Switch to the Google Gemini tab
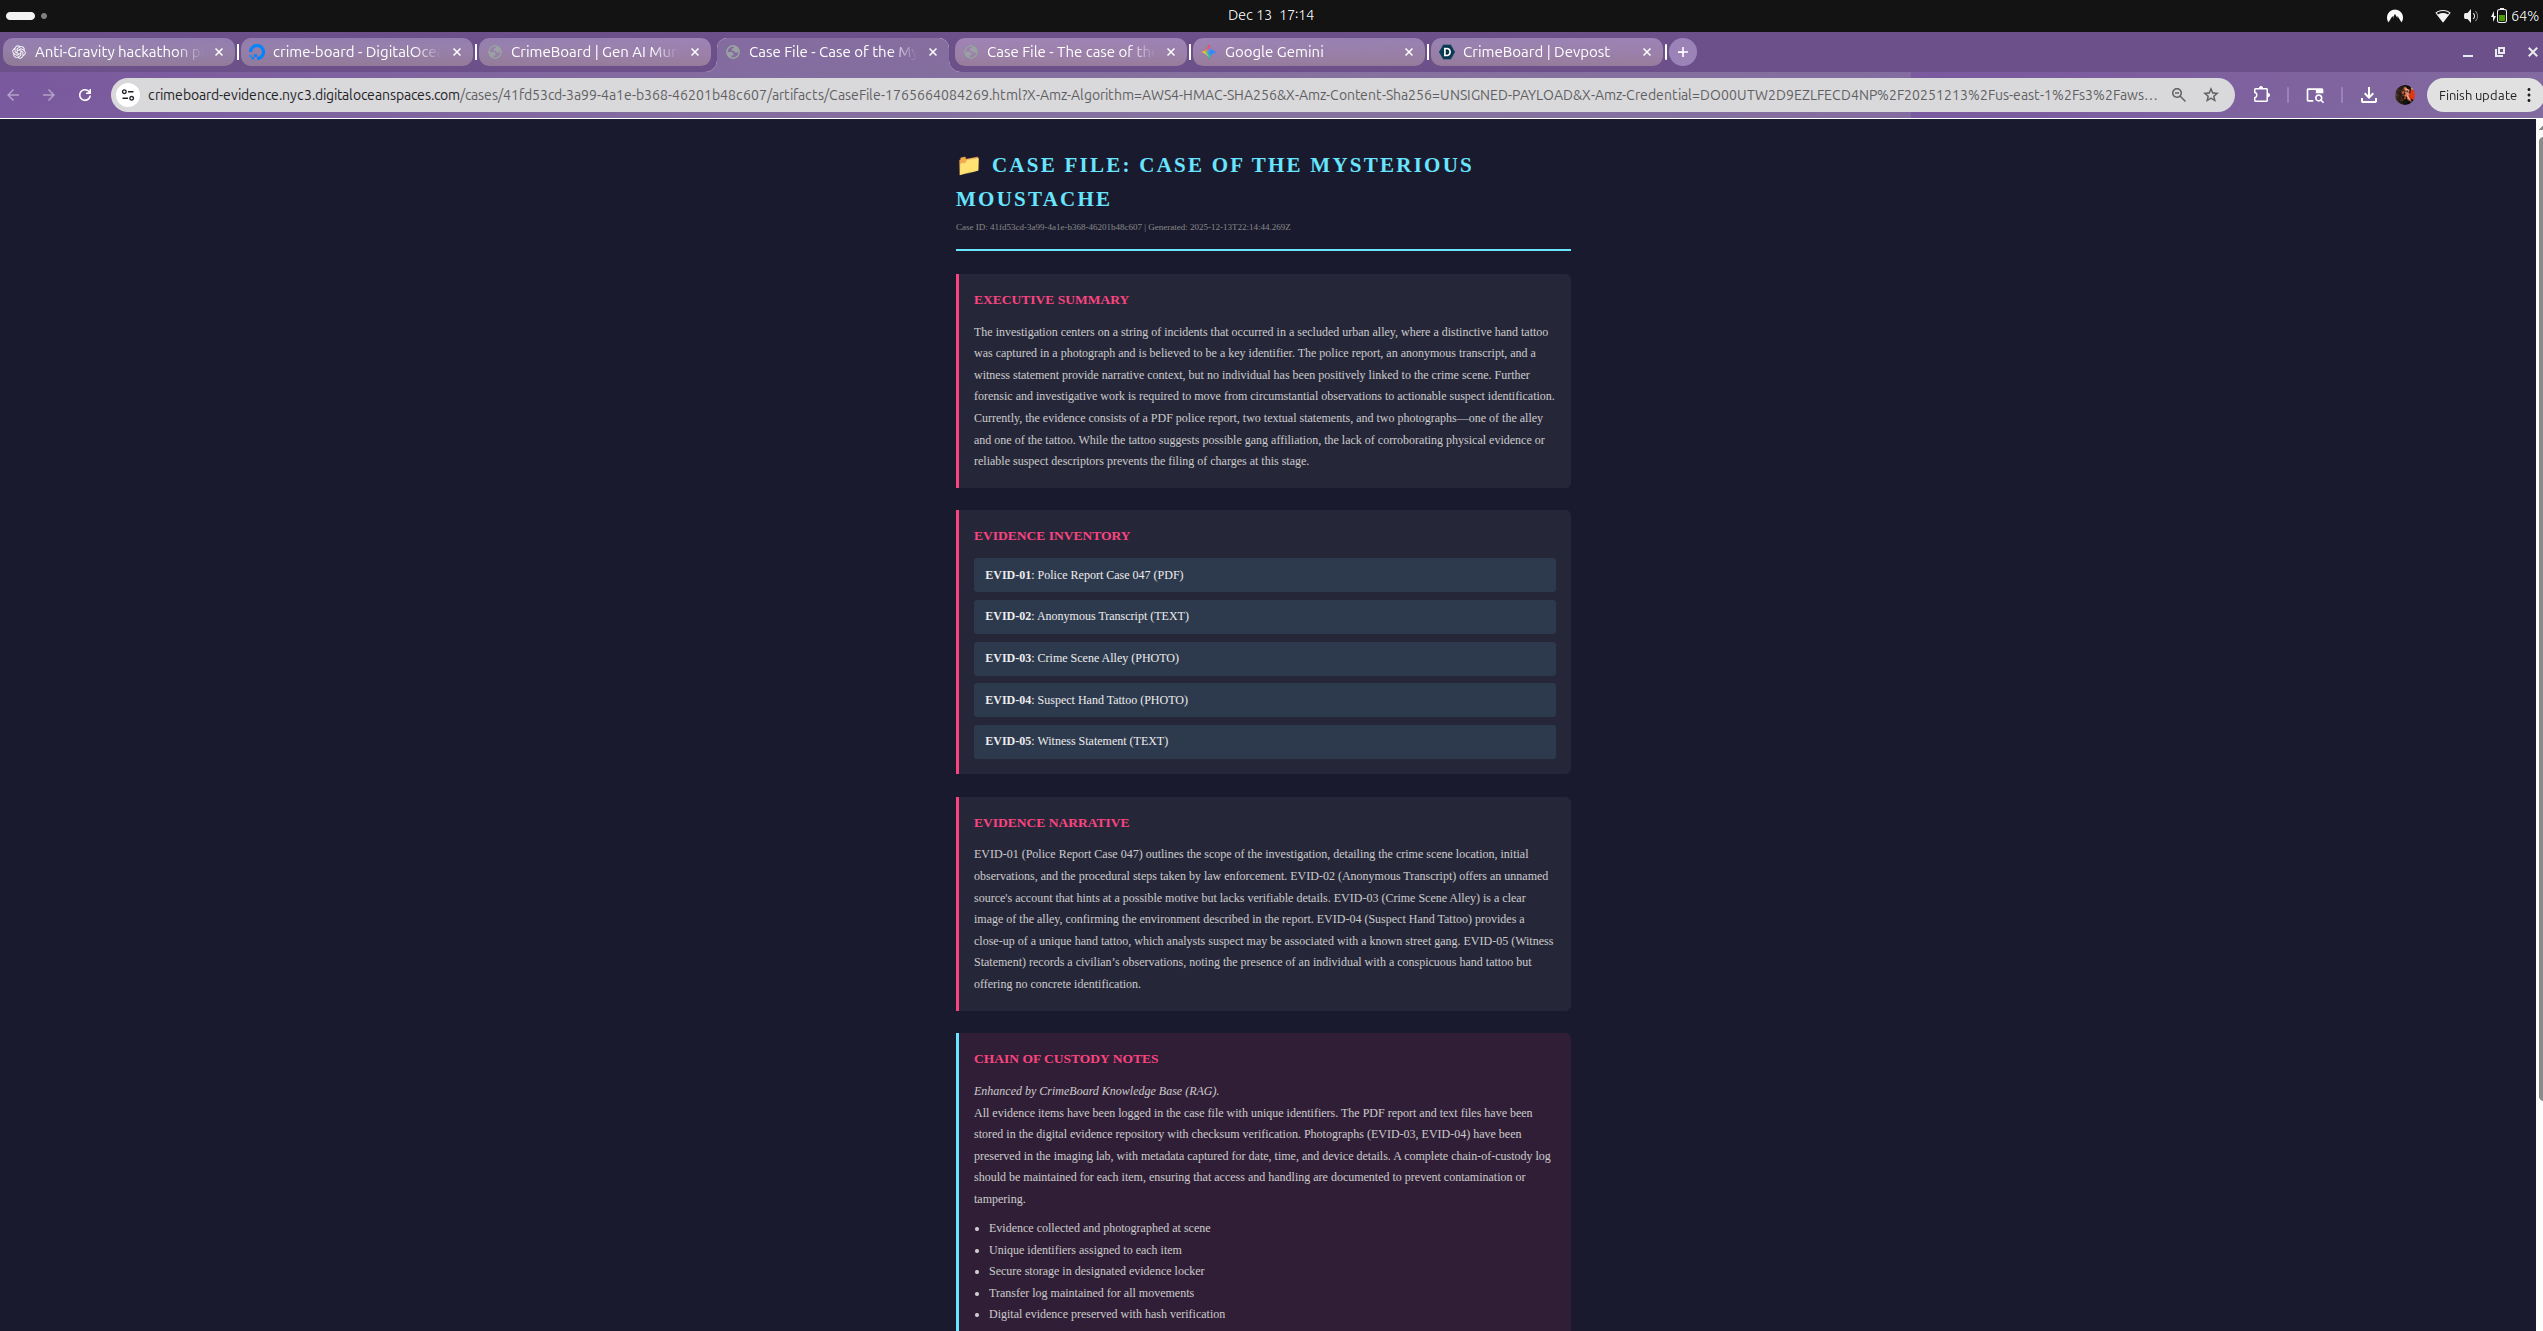 [x=1300, y=52]
